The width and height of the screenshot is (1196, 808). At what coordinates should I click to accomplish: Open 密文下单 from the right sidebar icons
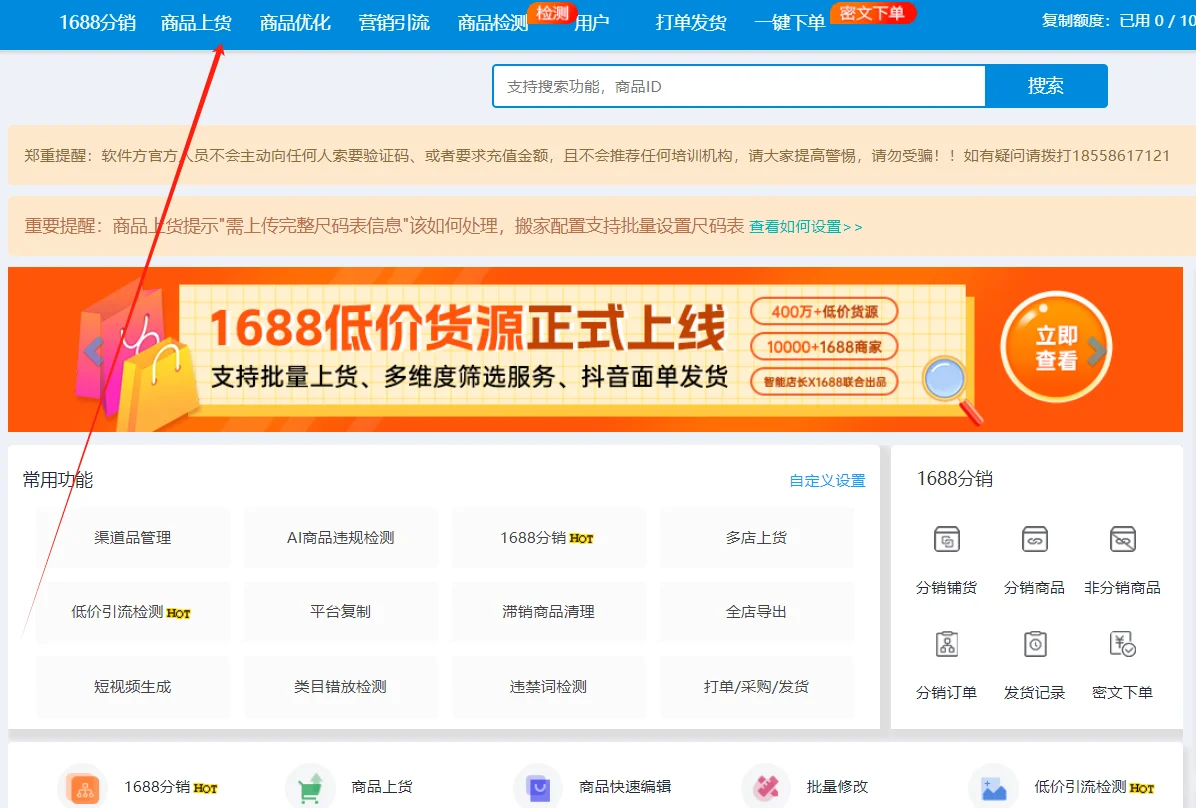(1122, 645)
